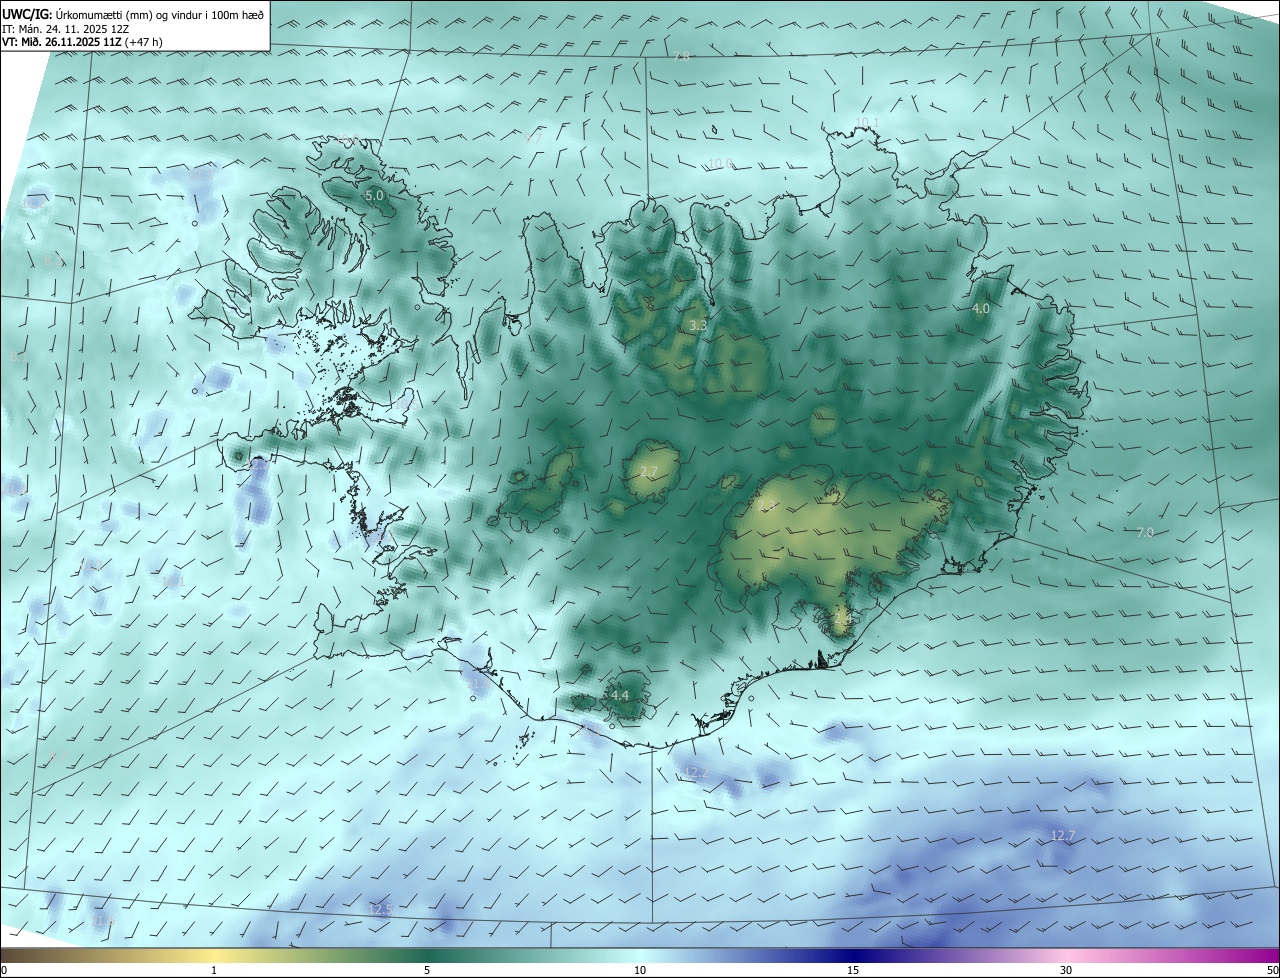The height and width of the screenshot is (978, 1280).
Task: Click the 5 label on the color scale
Action: 427,970
